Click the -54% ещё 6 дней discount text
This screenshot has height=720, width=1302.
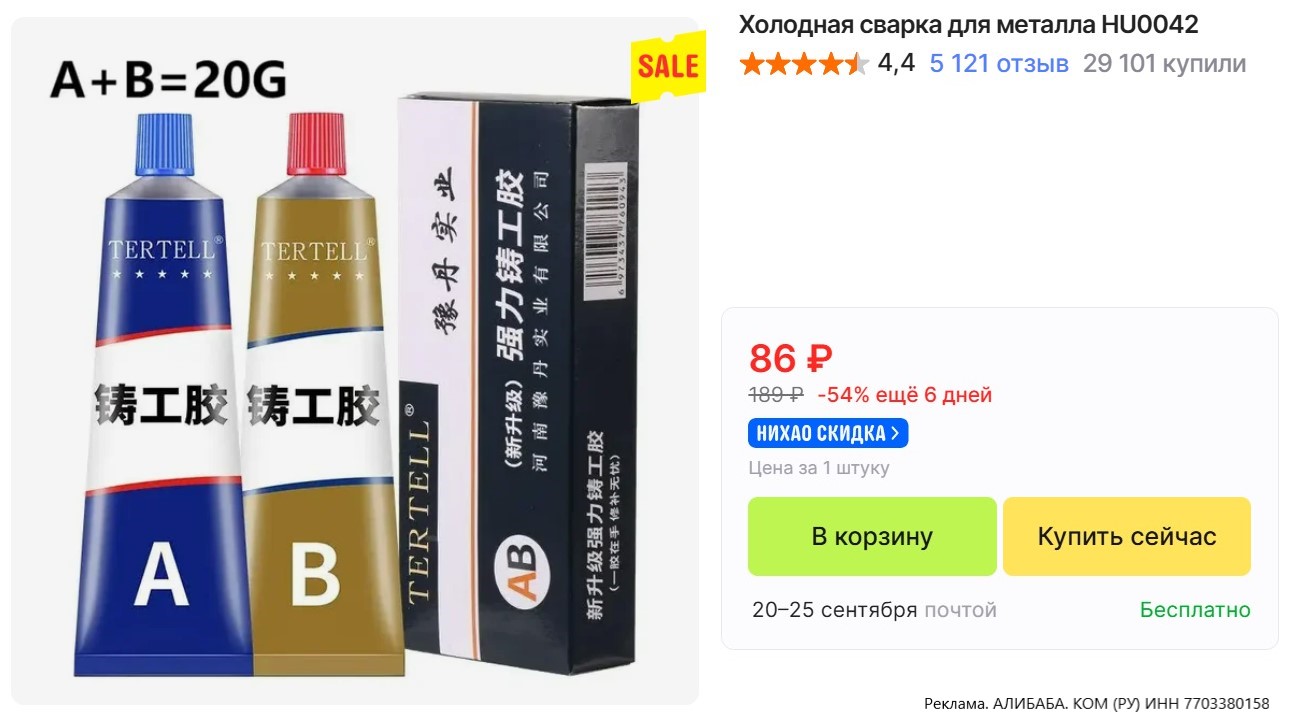tap(904, 394)
